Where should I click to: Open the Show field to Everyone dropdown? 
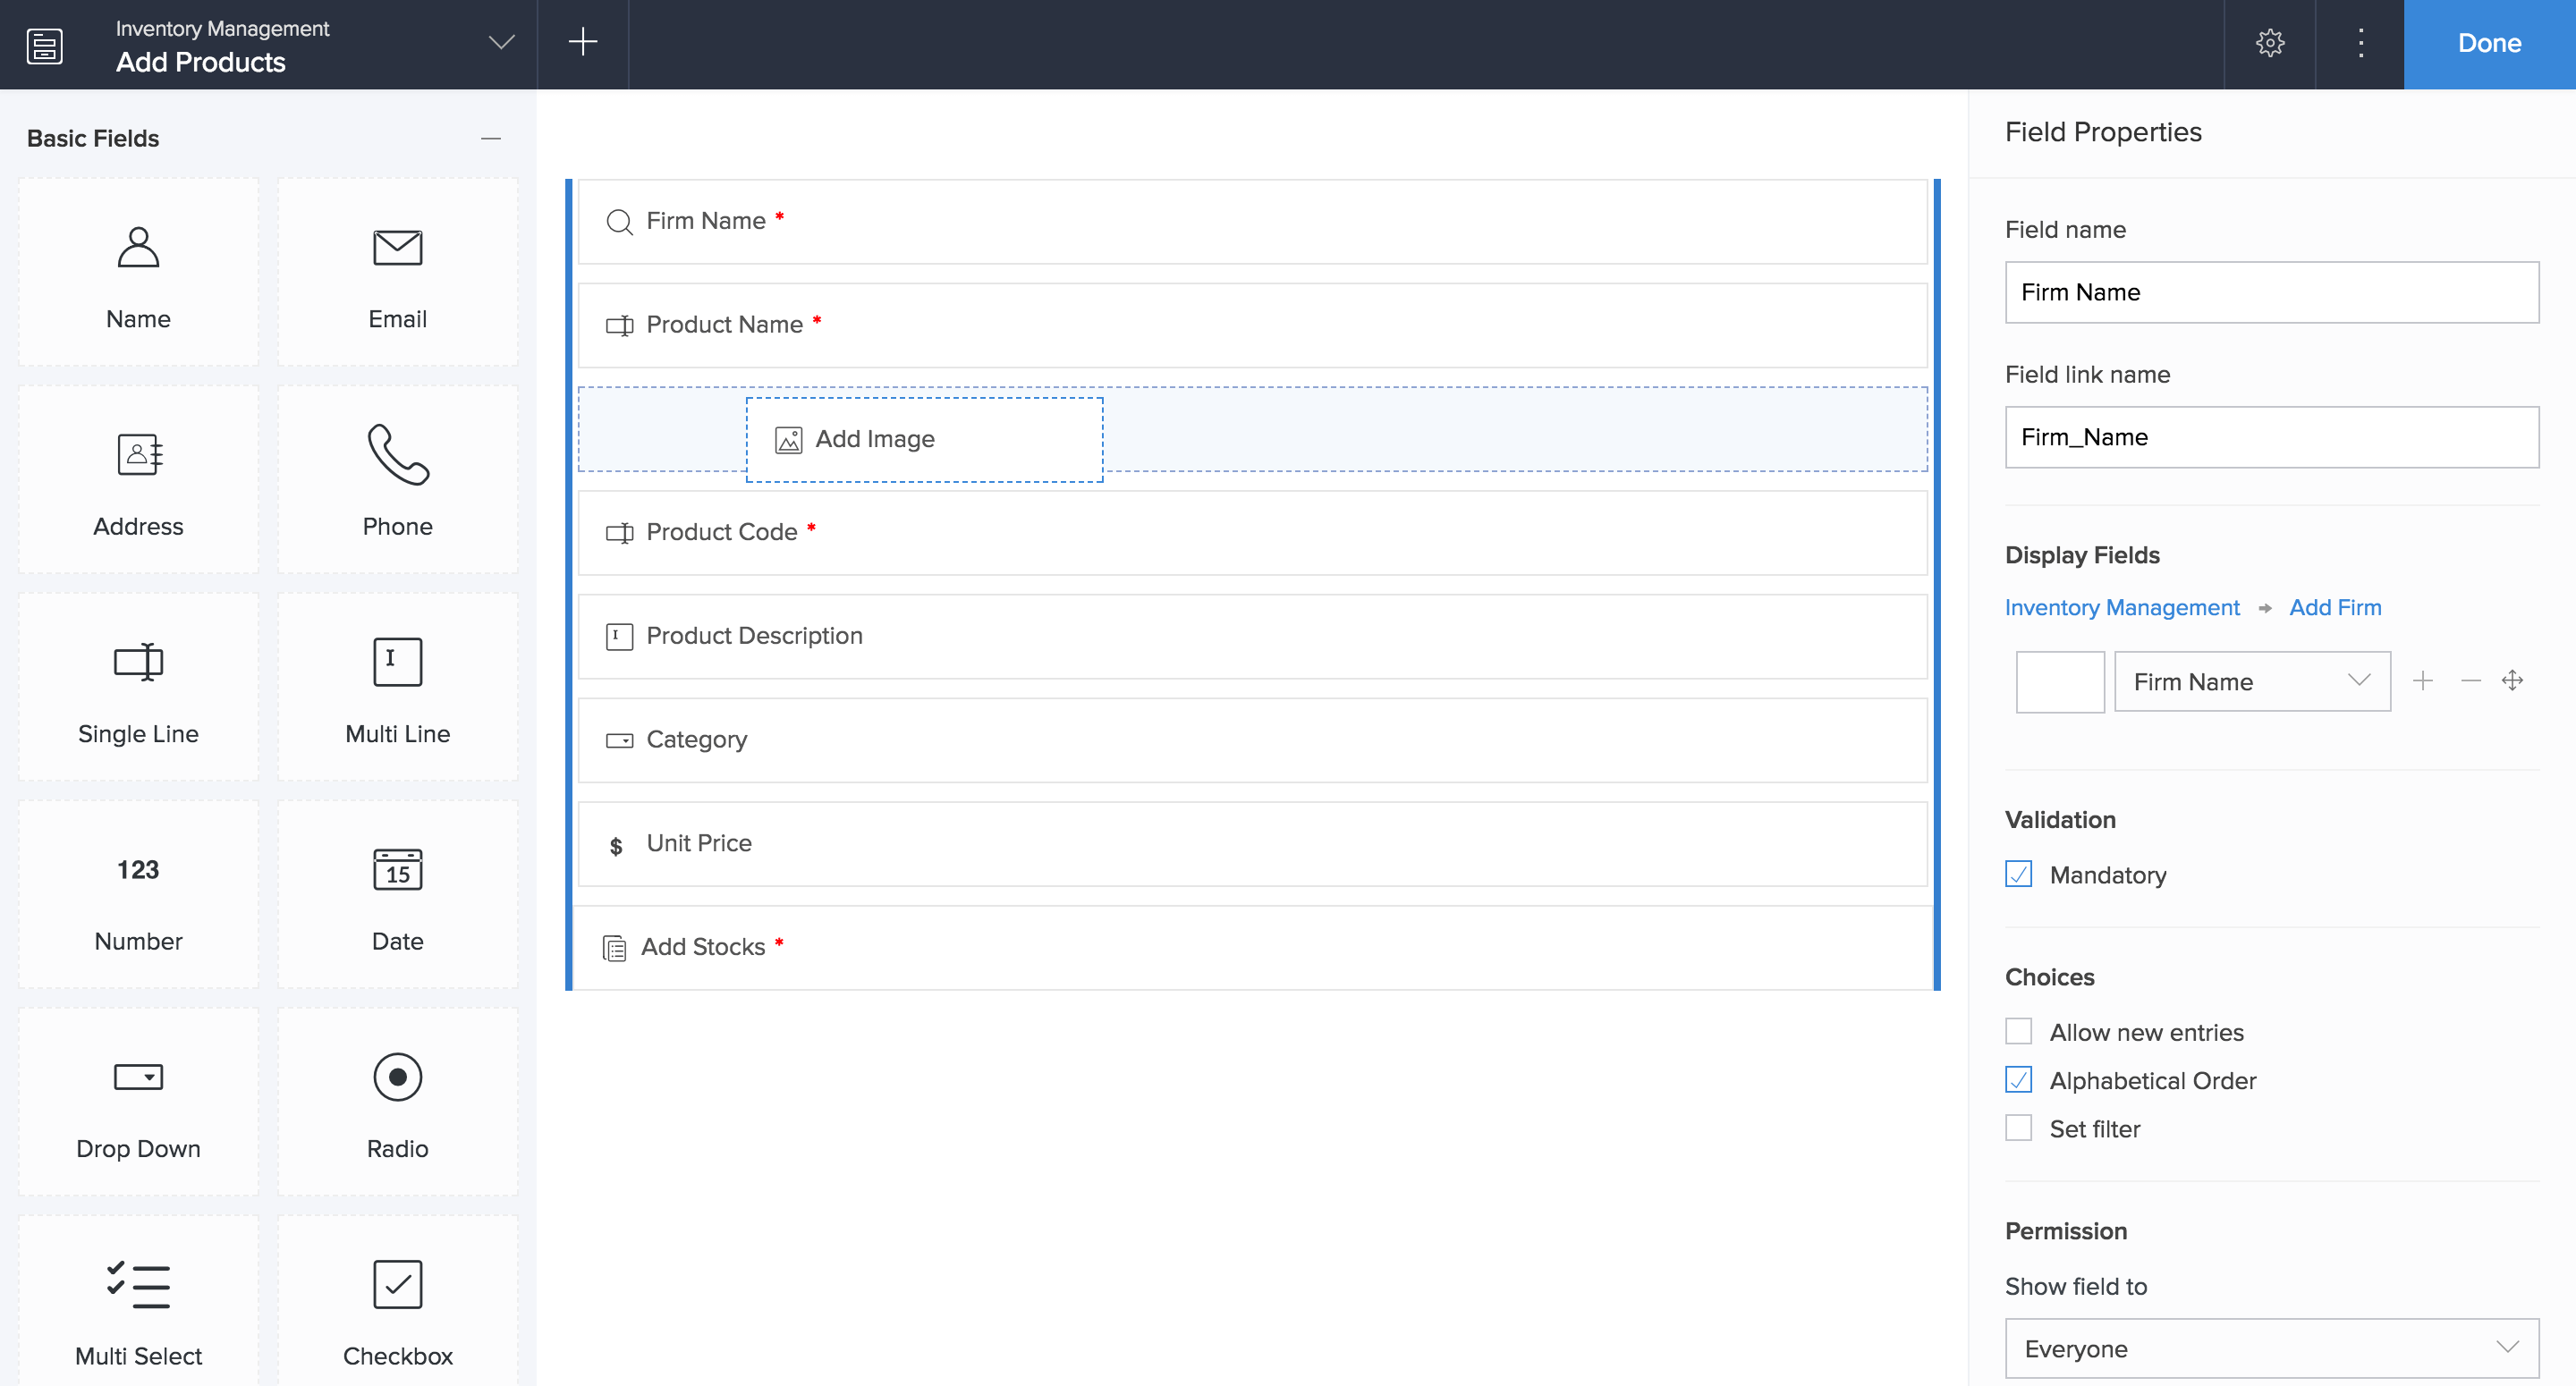click(x=2271, y=1348)
